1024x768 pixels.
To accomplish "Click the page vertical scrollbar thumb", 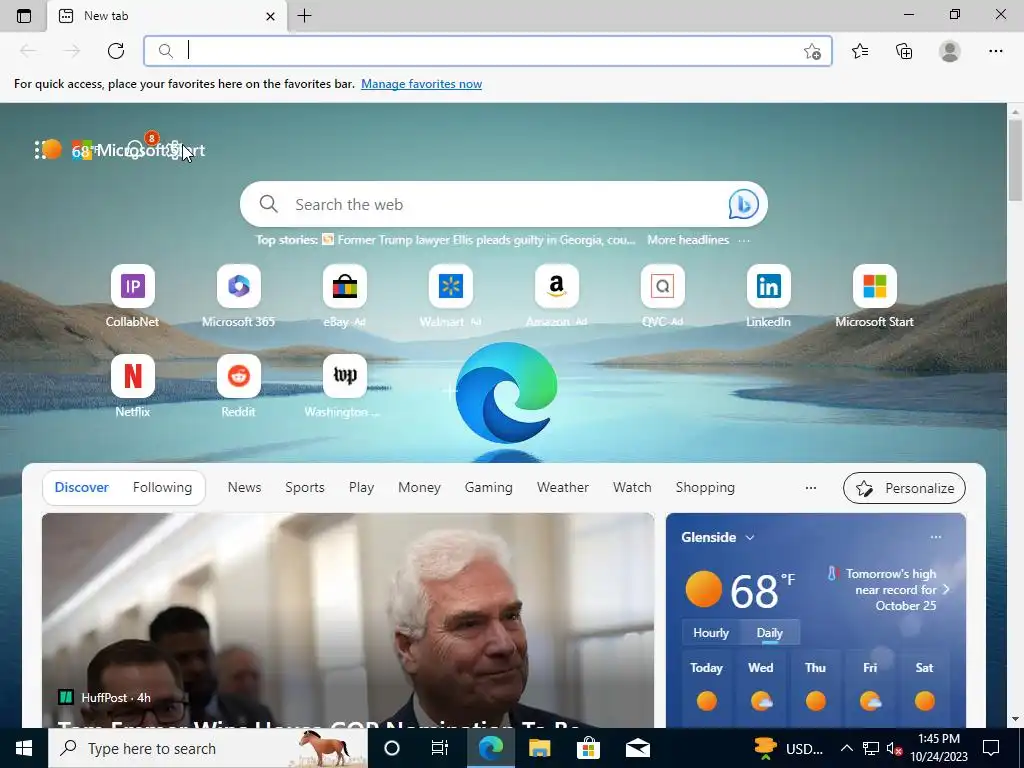I will 1016,161.
